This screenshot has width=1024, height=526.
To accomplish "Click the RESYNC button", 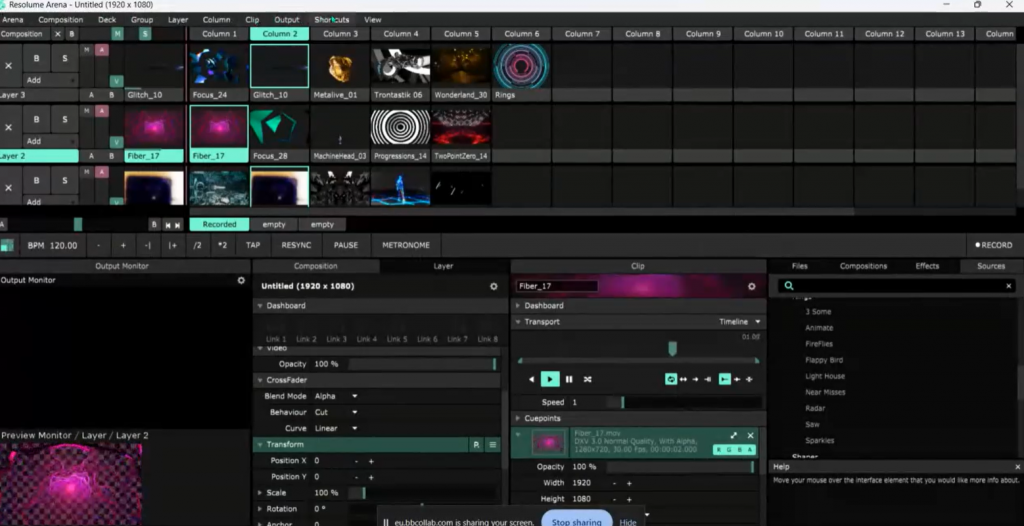I will tap(296, 245).
